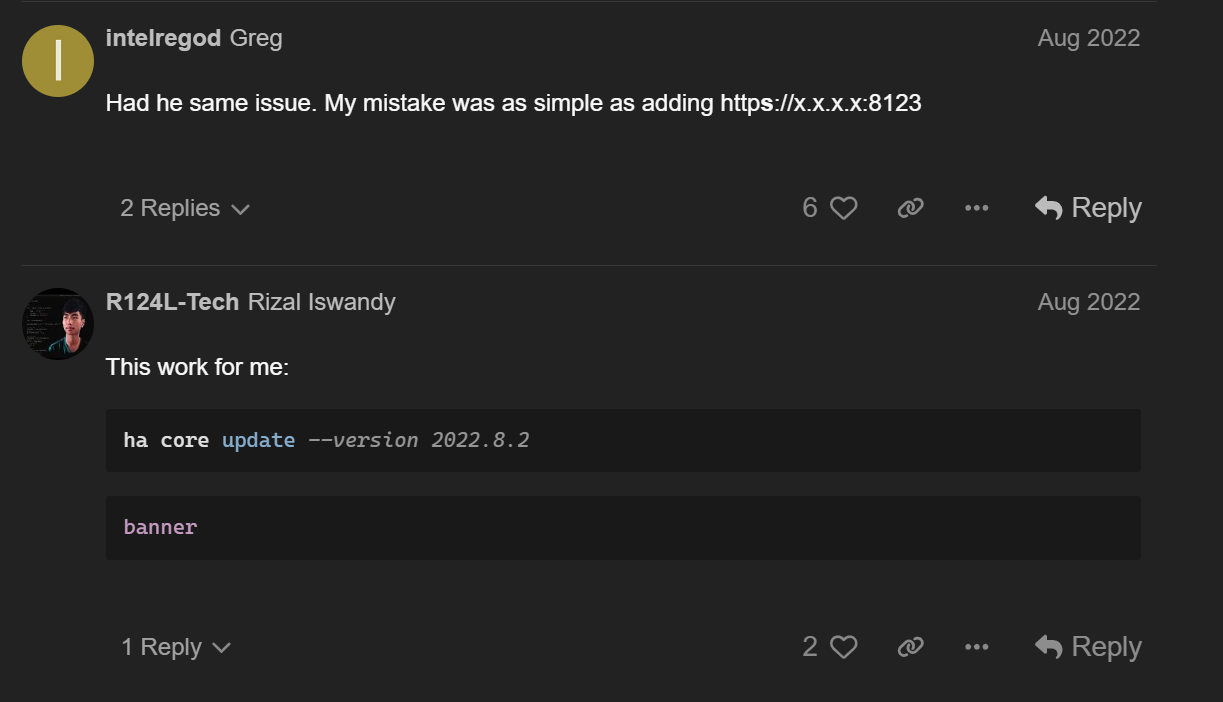
Task: Open R124L-Tech's profile picture
Action: coord(58,324)
